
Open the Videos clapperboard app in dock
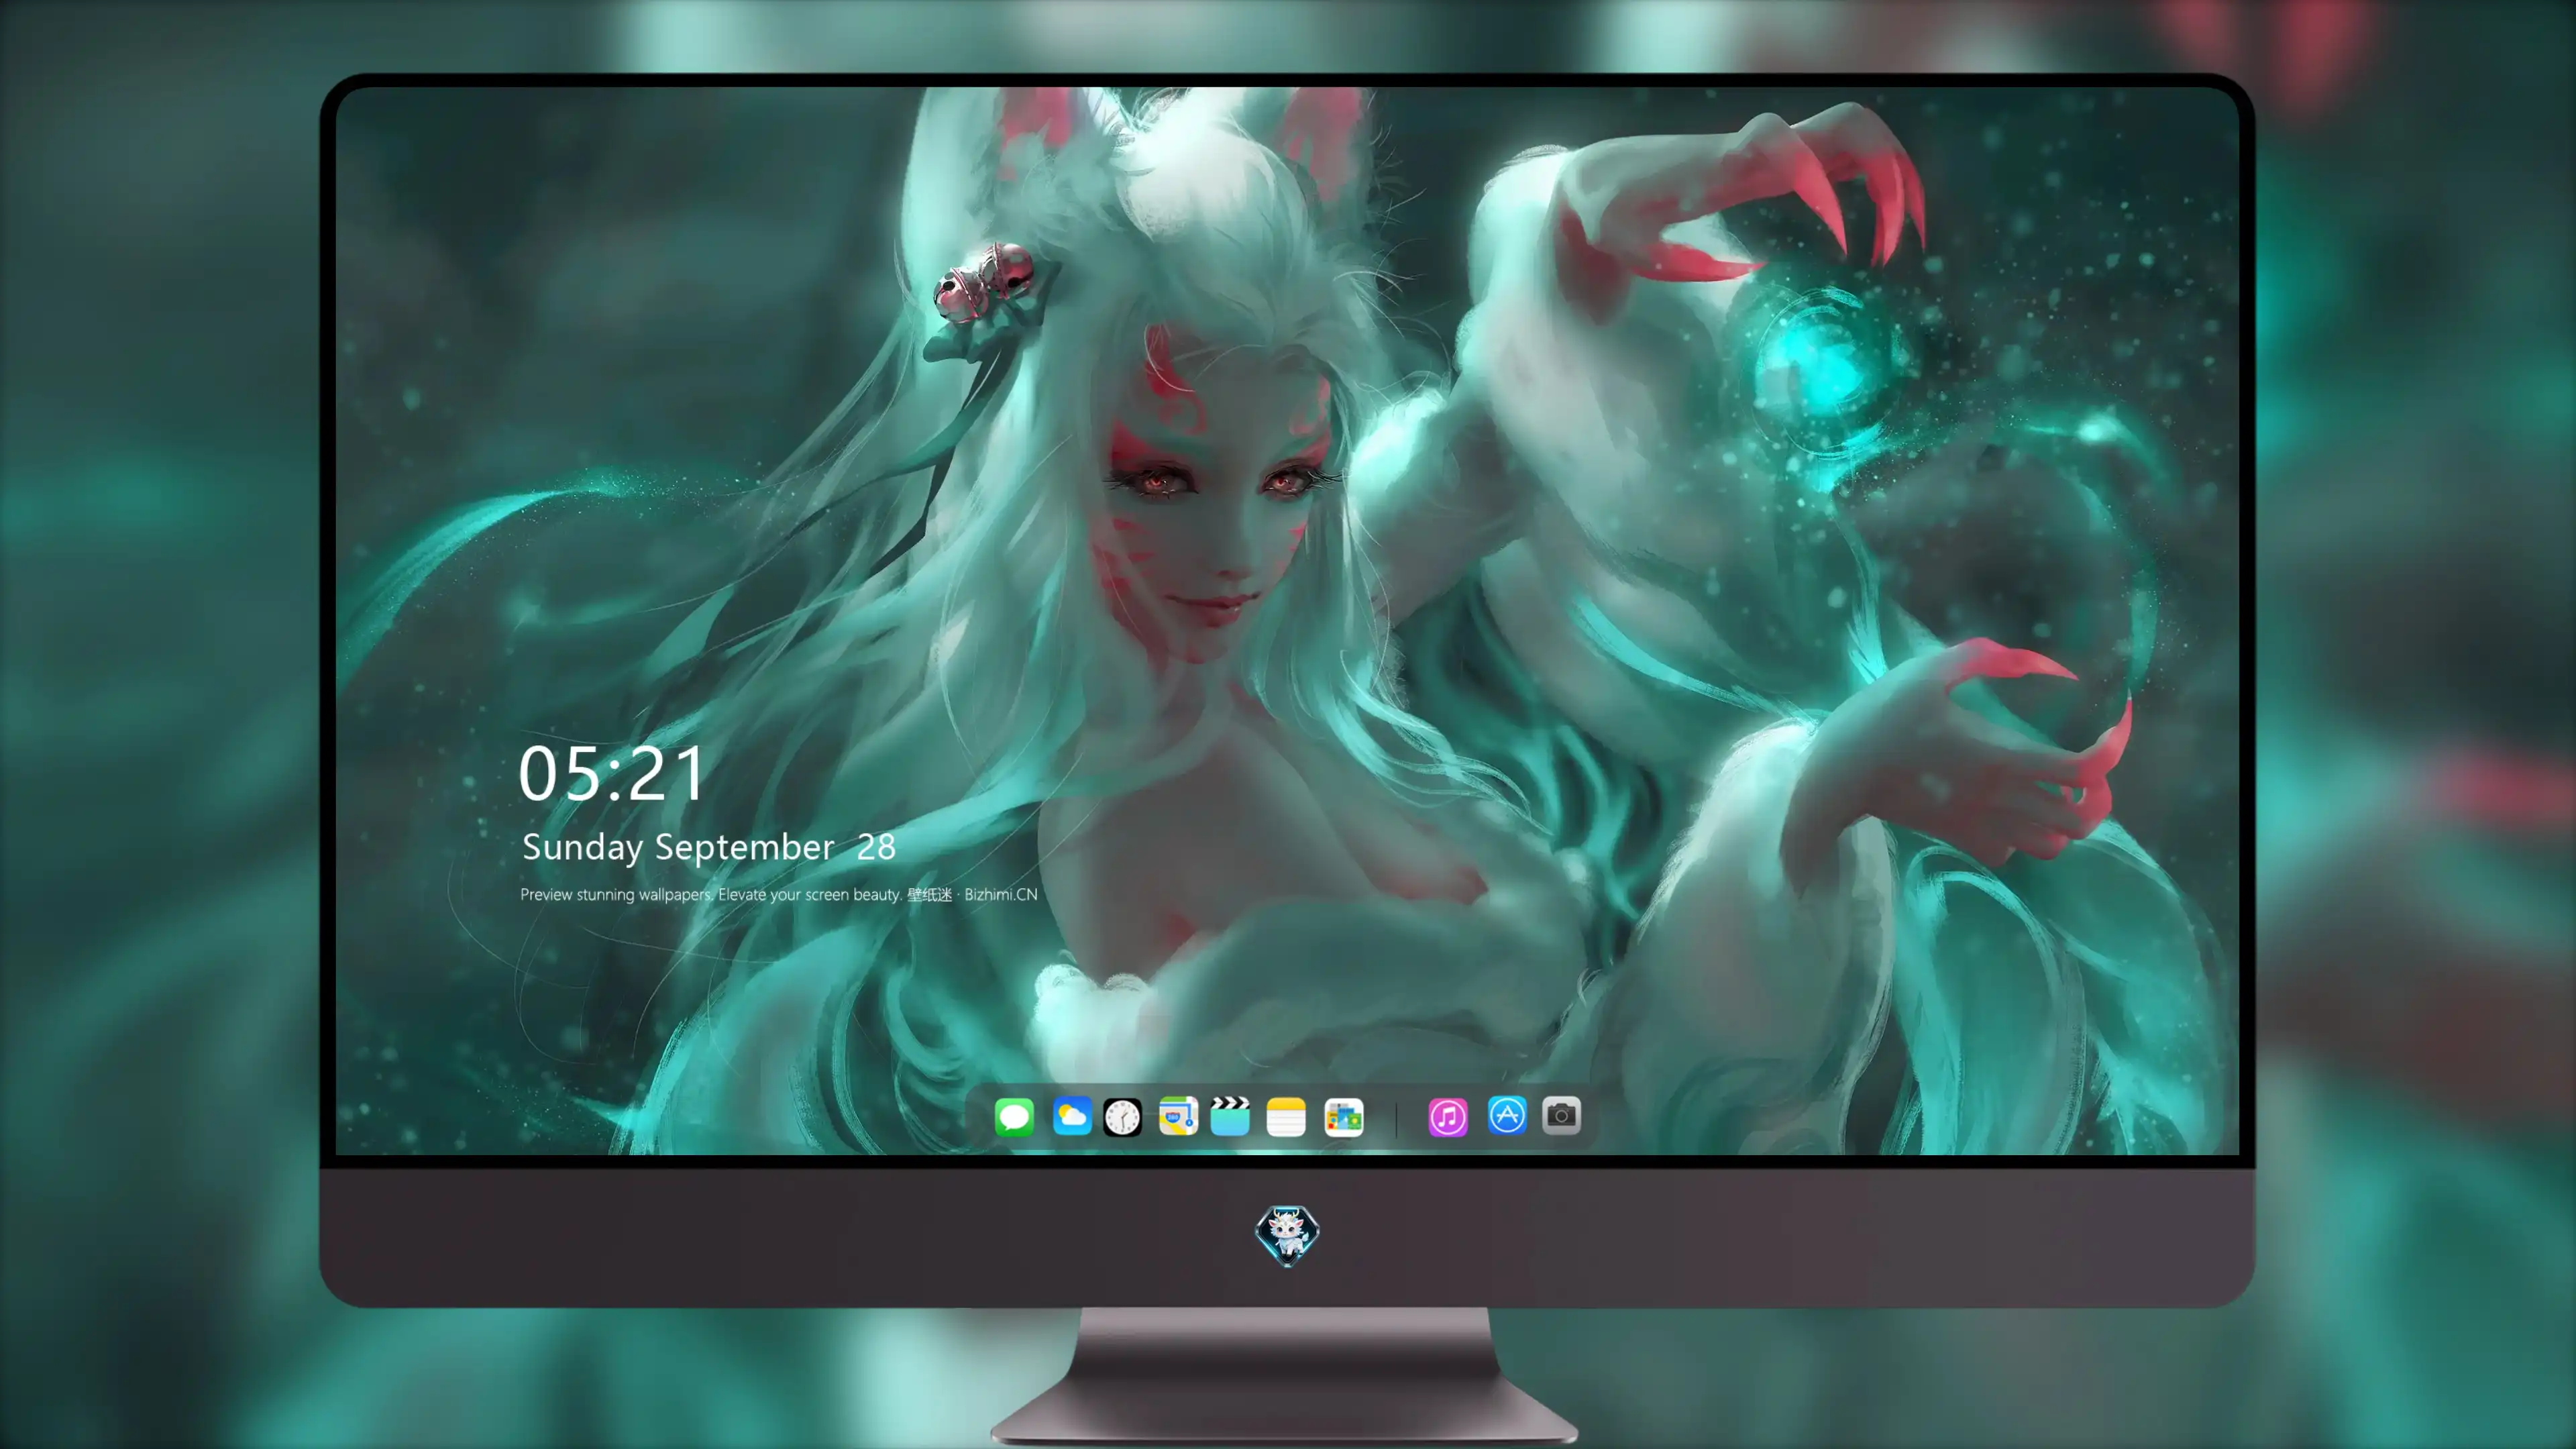[x=1230, y=1116]
